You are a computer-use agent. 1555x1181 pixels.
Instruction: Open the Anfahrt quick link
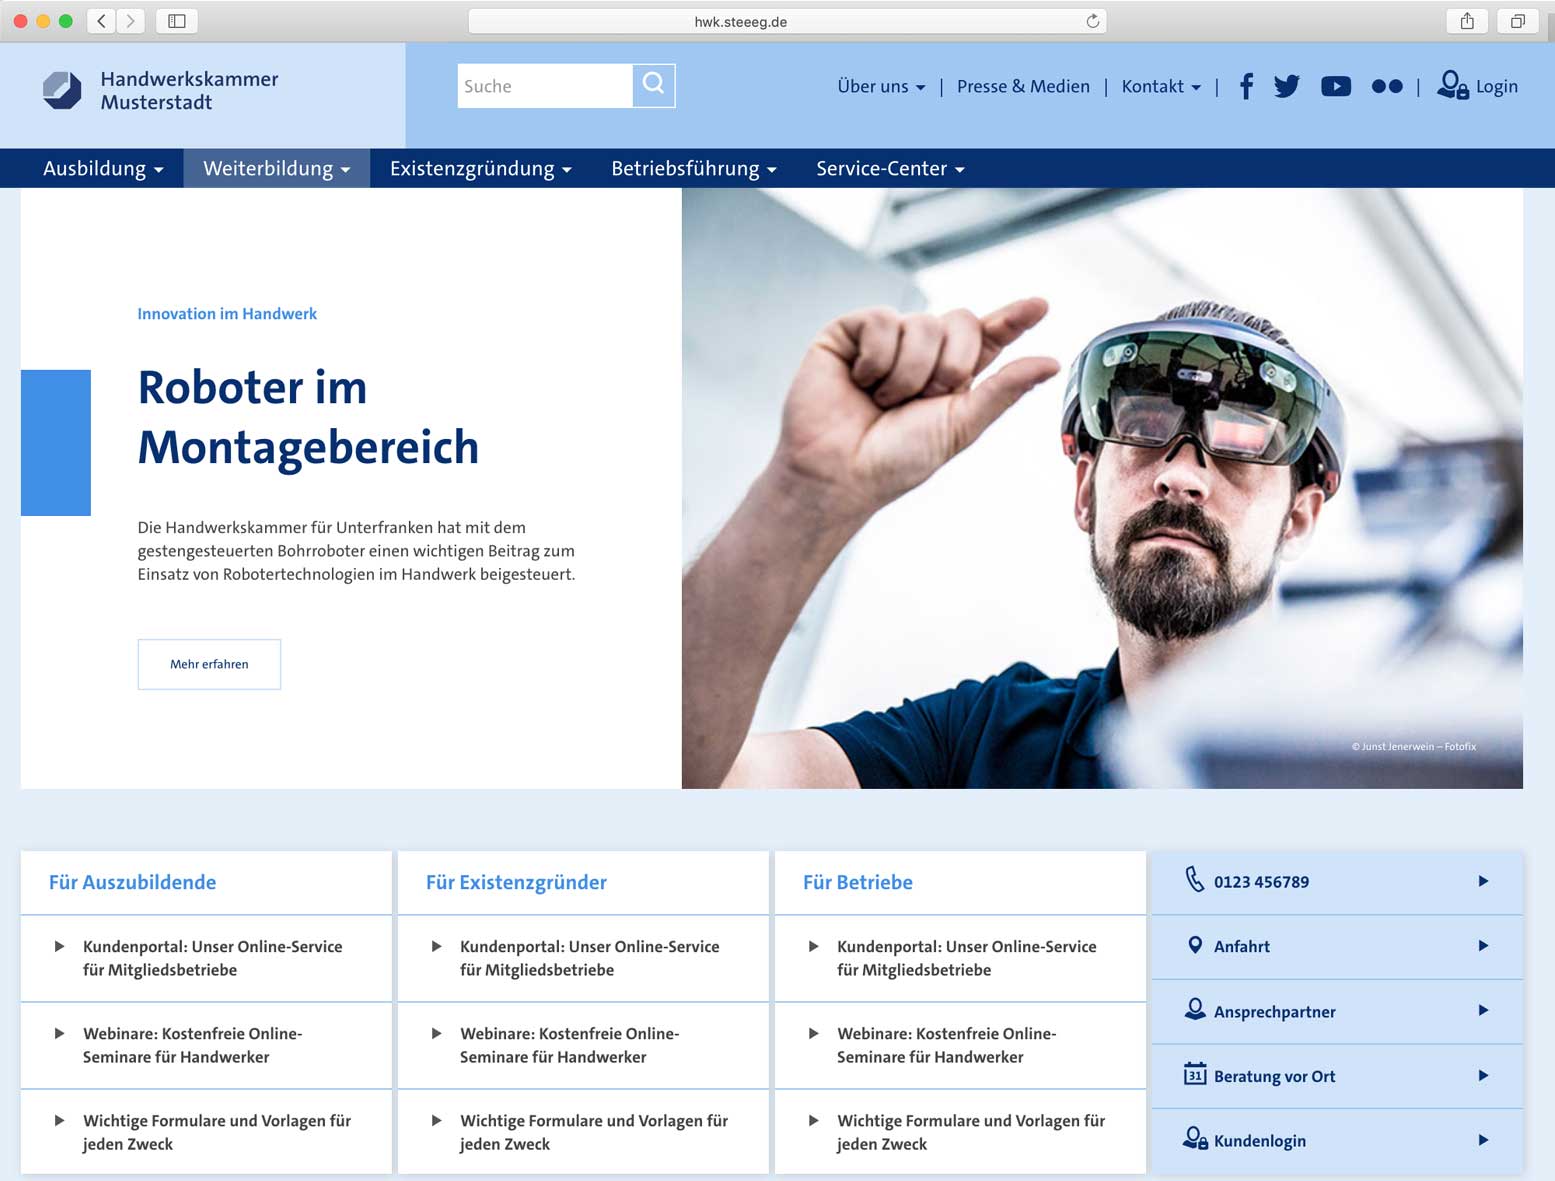tap(1336, 946)
